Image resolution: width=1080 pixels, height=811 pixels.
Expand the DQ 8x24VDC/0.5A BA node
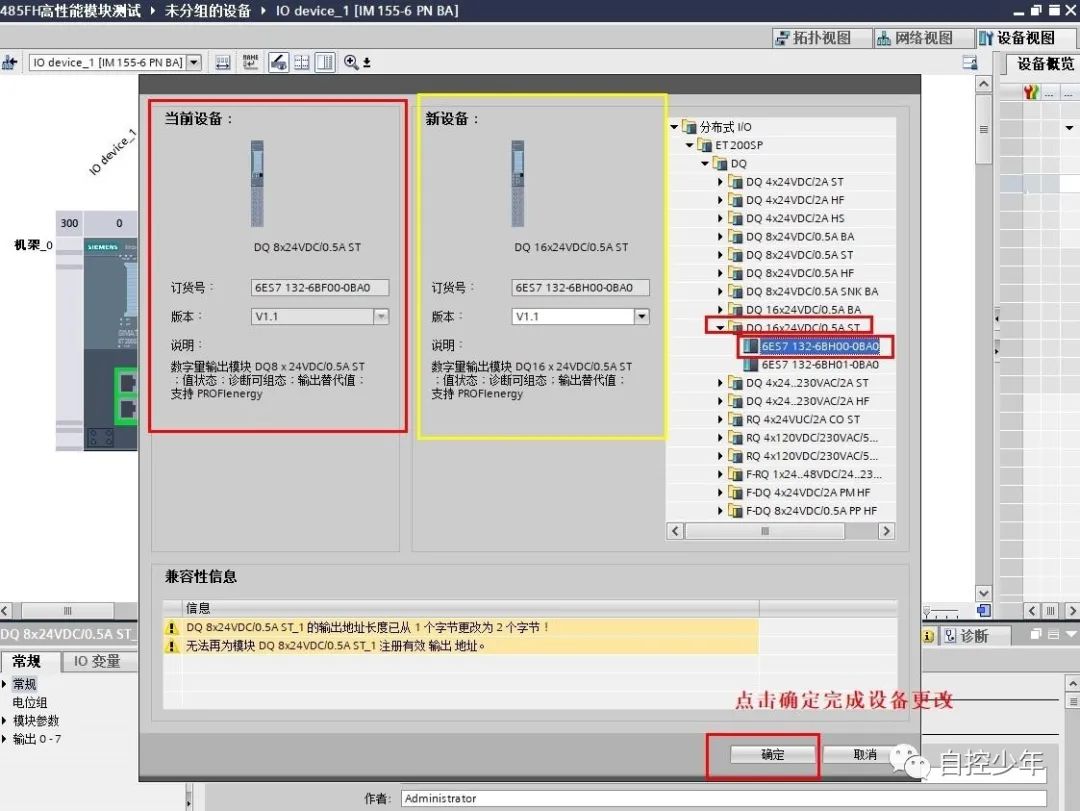720,236
